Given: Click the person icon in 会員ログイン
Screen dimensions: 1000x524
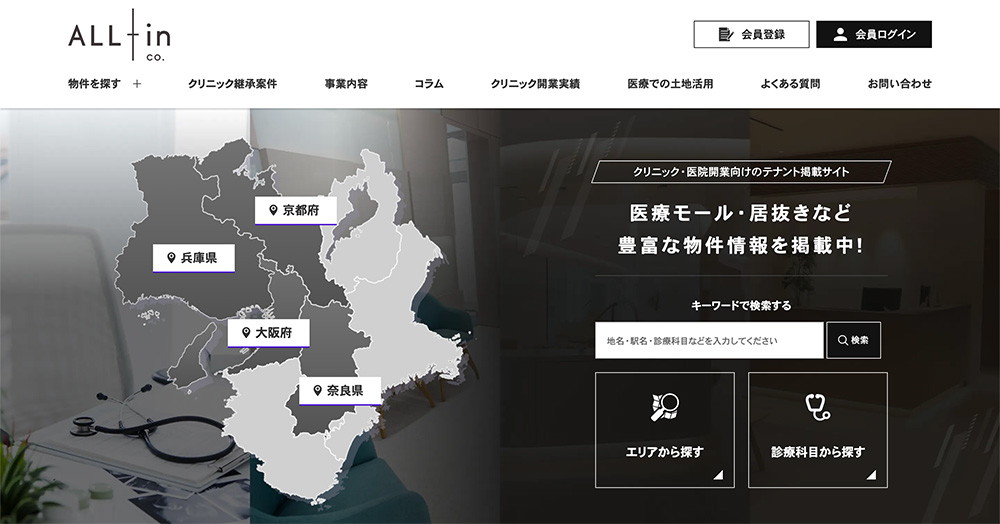Looking at the screenshot, I should pyautogui.click(x=841, y=34).
